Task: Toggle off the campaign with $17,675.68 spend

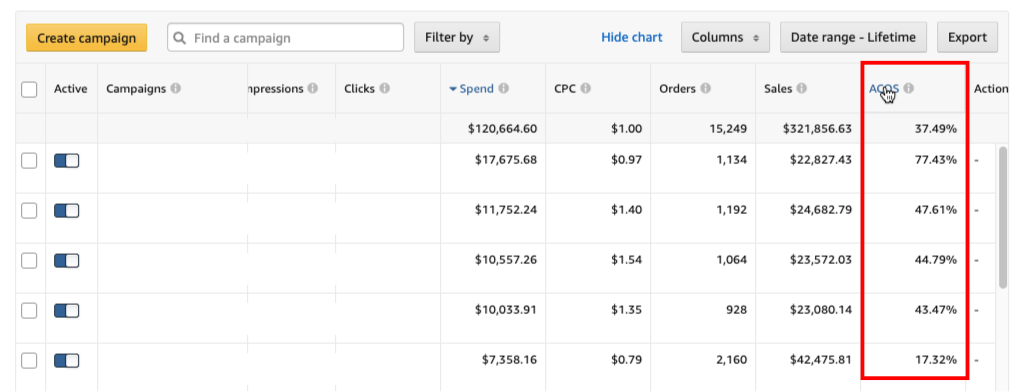Action: click(66, 160)
